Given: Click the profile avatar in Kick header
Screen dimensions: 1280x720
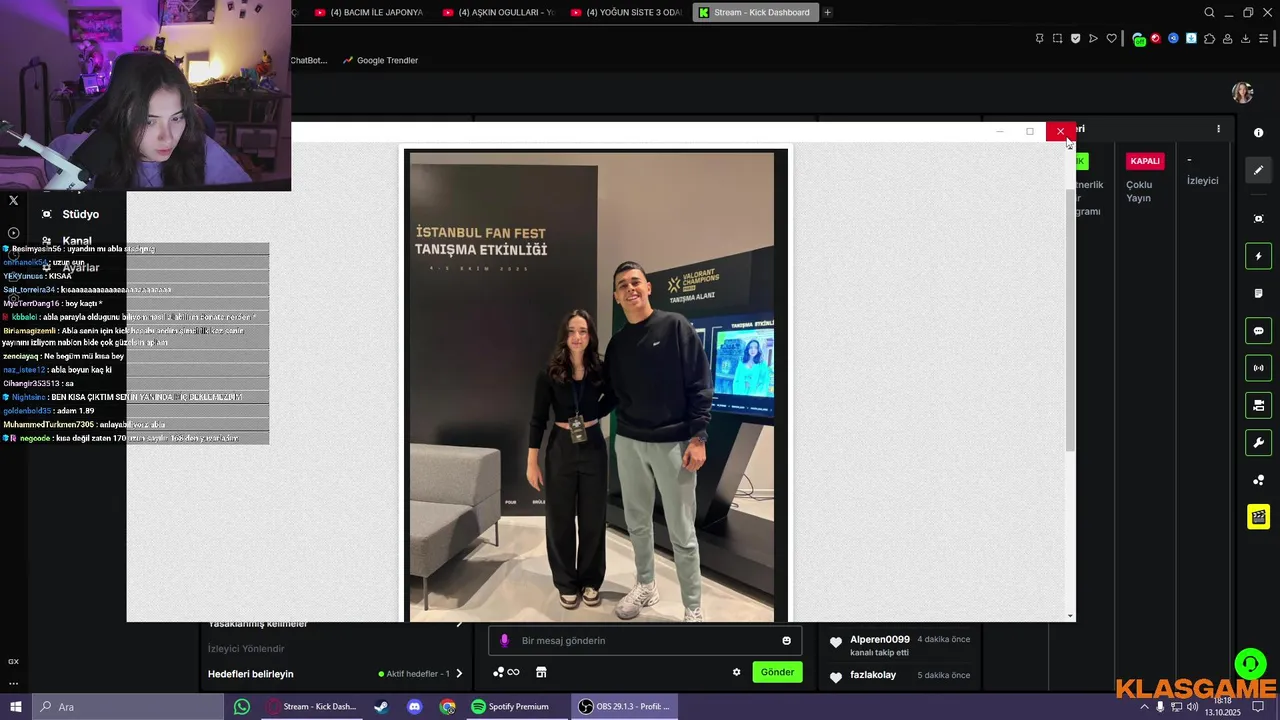Looking at the screenshot, I should coord(1242,93).
